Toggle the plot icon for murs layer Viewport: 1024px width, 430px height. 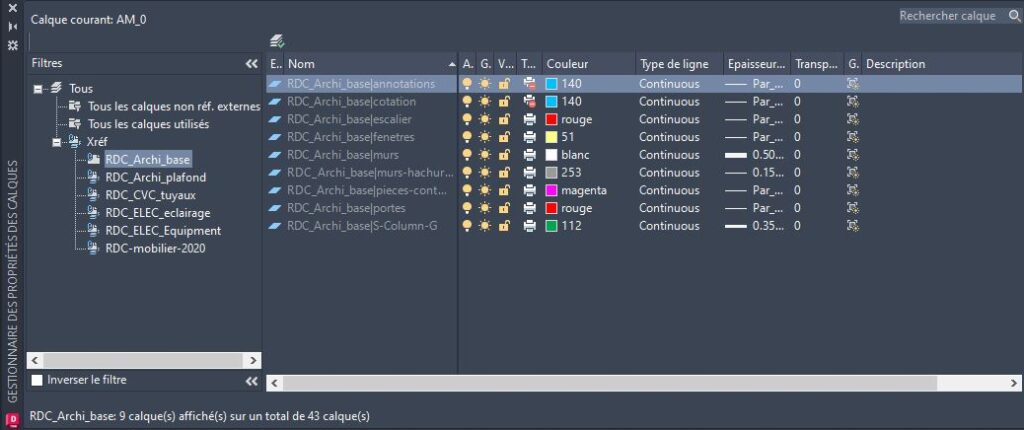tap(529, 155)
